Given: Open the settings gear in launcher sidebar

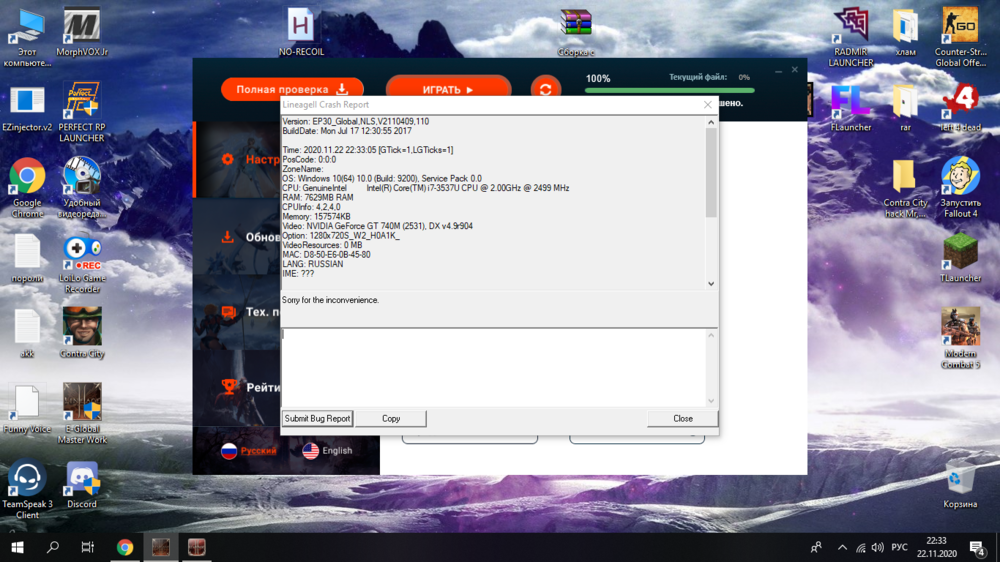Looking at the screenshot, I should point(228,159).
